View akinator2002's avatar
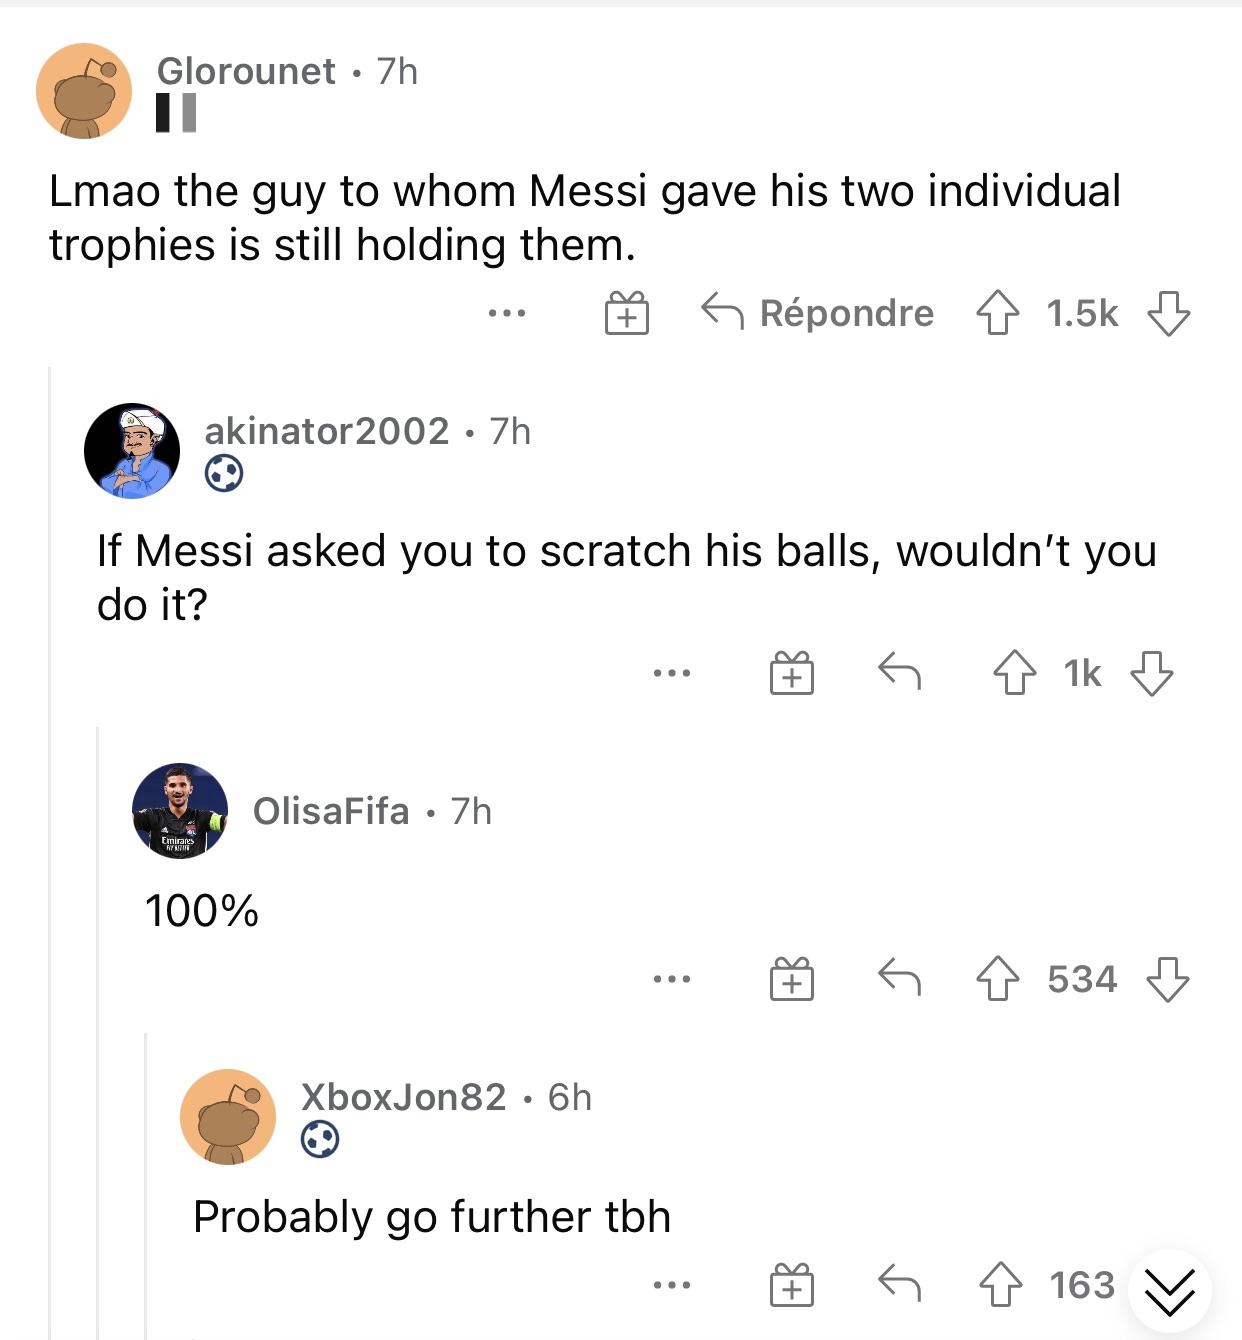This screenshot has width=1242, height=1340. click(132, 451)
